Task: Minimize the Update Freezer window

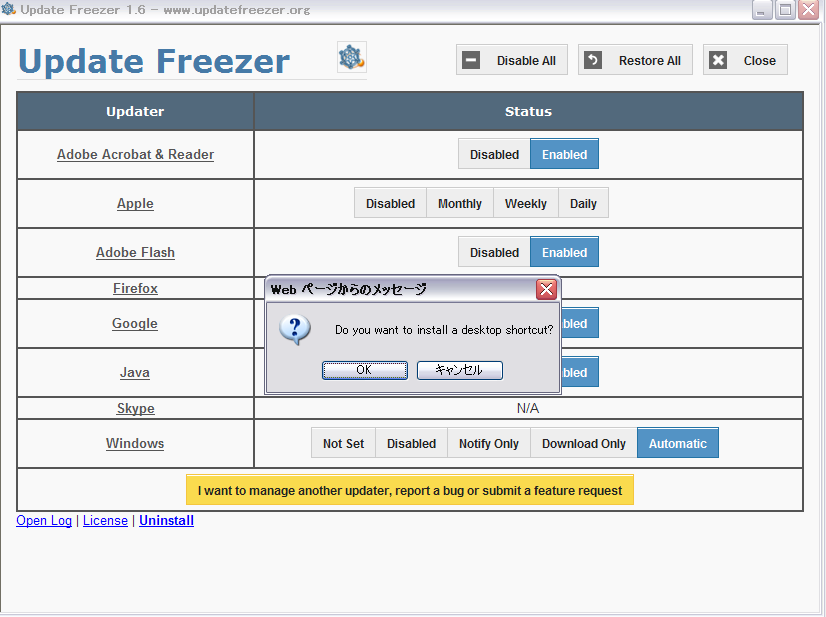Action: point(762,9)
